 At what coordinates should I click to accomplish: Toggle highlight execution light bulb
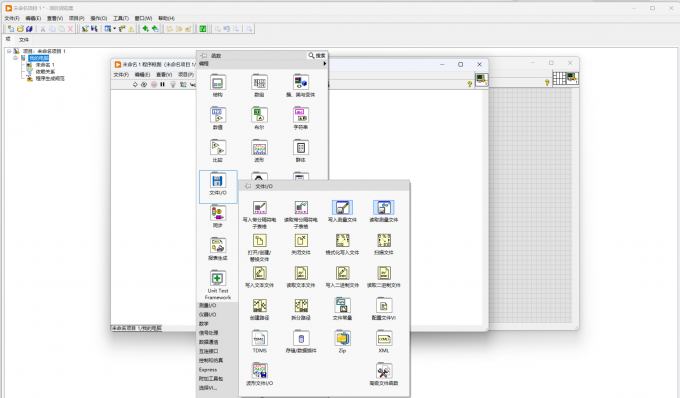(x=173, y=85)
